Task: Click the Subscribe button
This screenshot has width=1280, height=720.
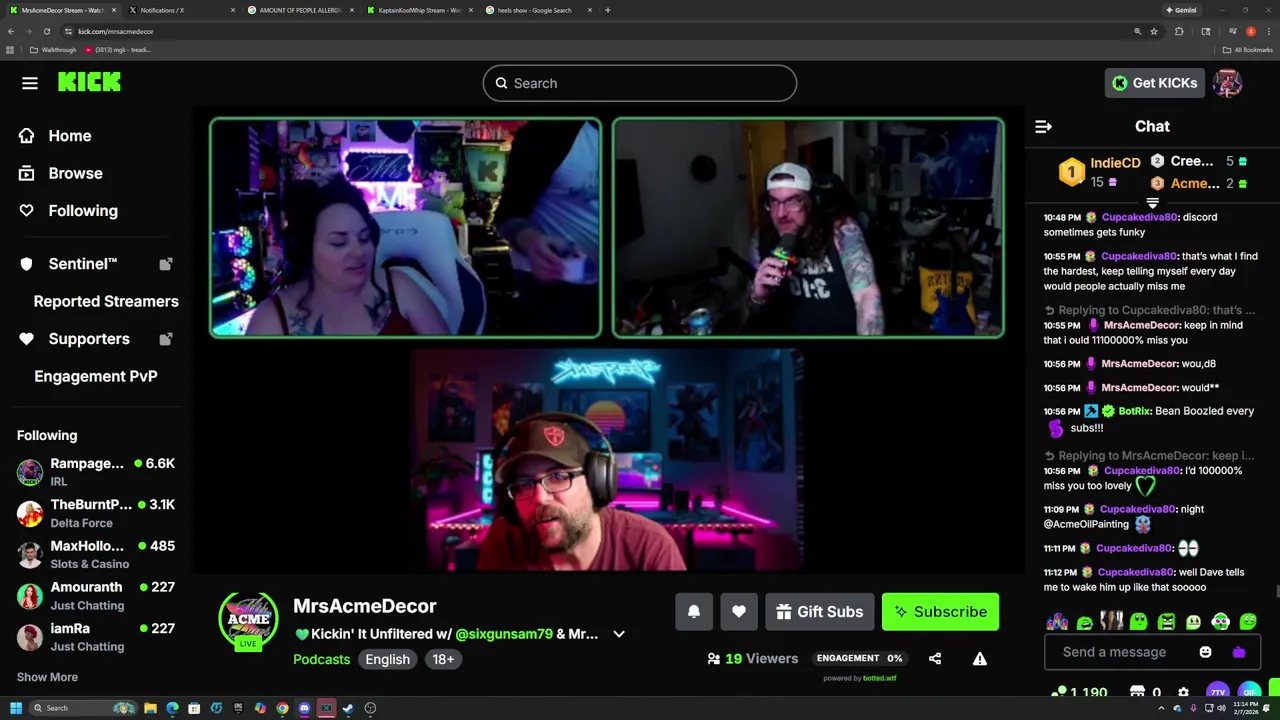Action: (940, 612)
